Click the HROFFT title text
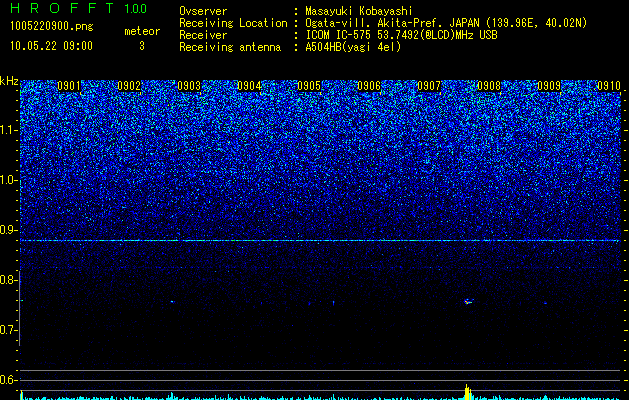Viewport: 629px width, 400px height. 61,8
